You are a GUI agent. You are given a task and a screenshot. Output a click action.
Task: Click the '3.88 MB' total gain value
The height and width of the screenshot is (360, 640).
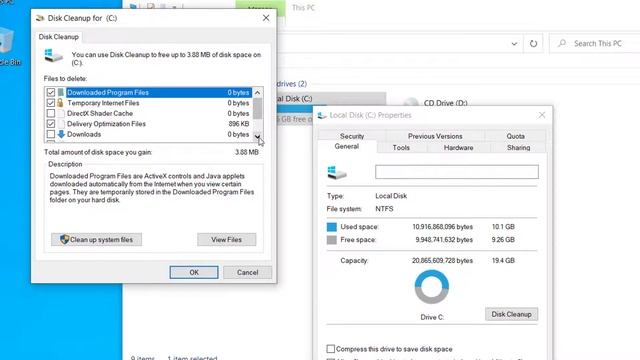click(x=247, y=152)
